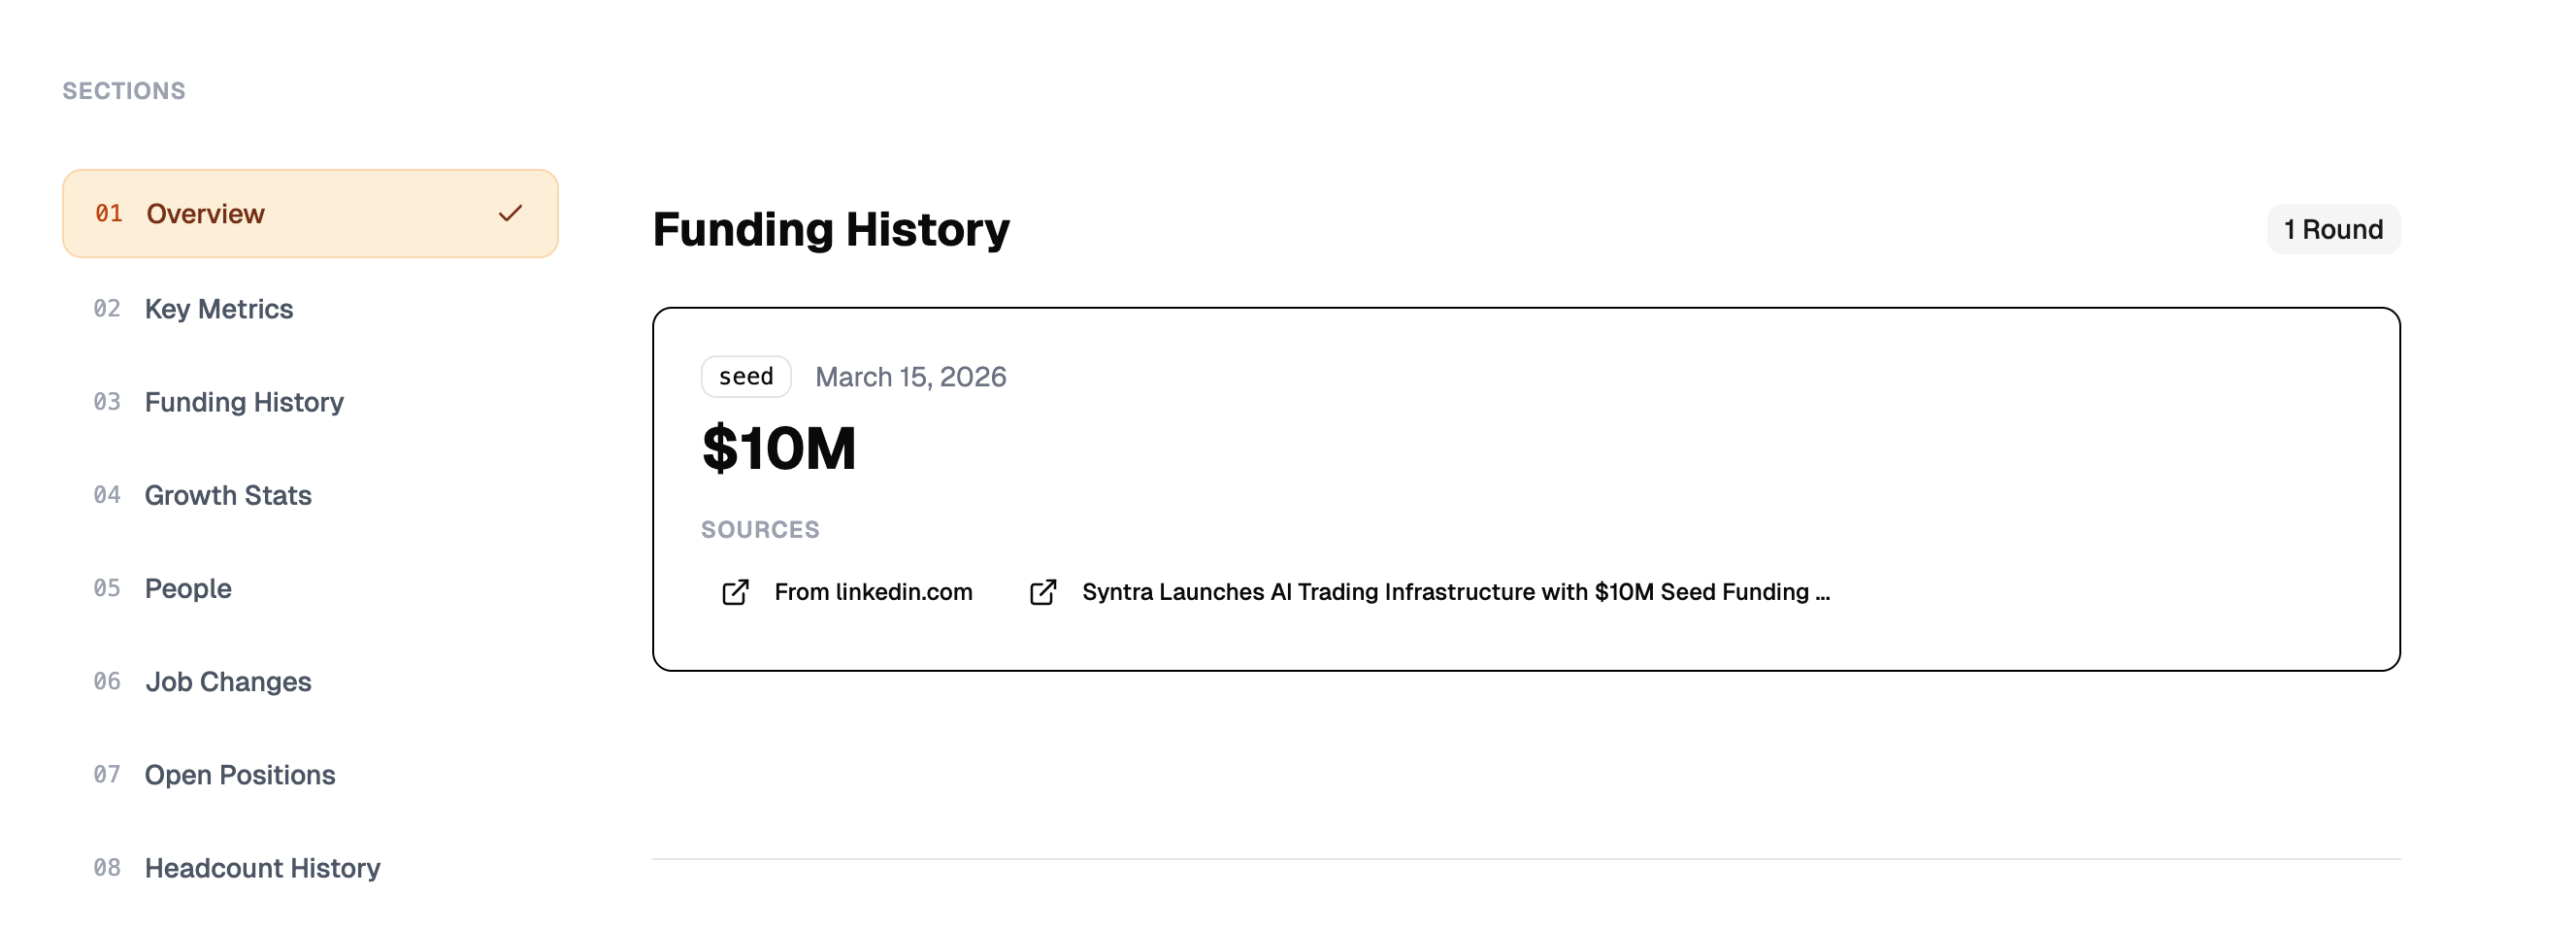Image resolution: width=2576 pixels, height=930 pixels.
Task: Click the 1 Round count badge
Action: pos(2332,230)
